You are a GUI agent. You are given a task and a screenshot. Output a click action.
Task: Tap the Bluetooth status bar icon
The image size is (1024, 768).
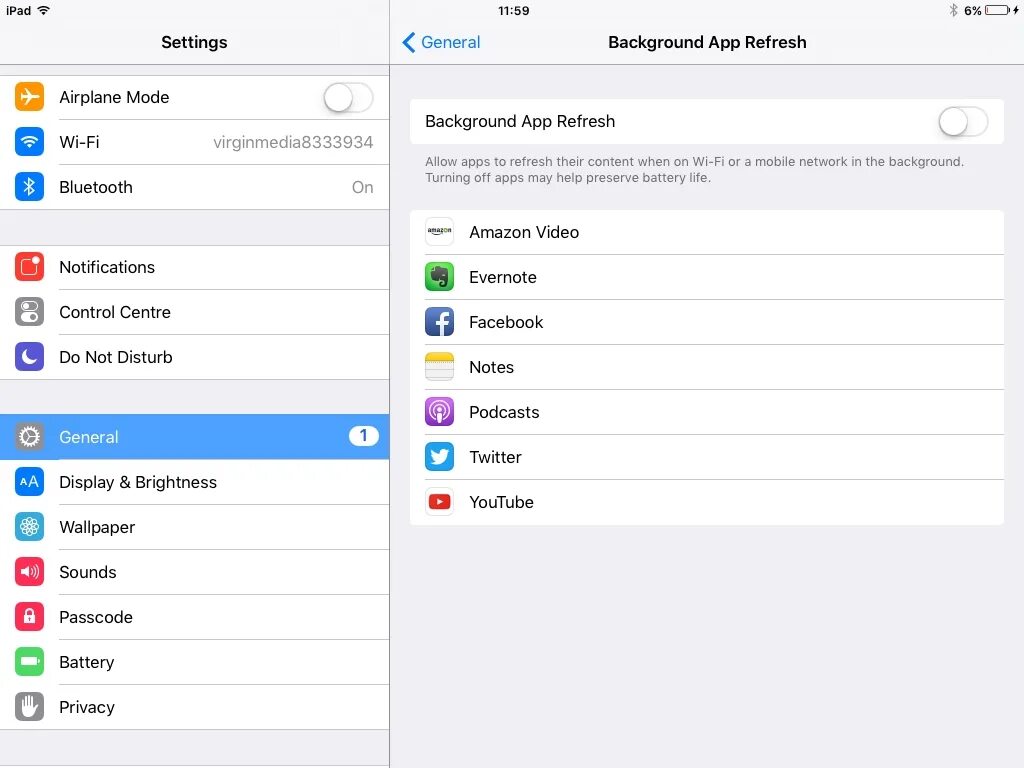(953, 10)
